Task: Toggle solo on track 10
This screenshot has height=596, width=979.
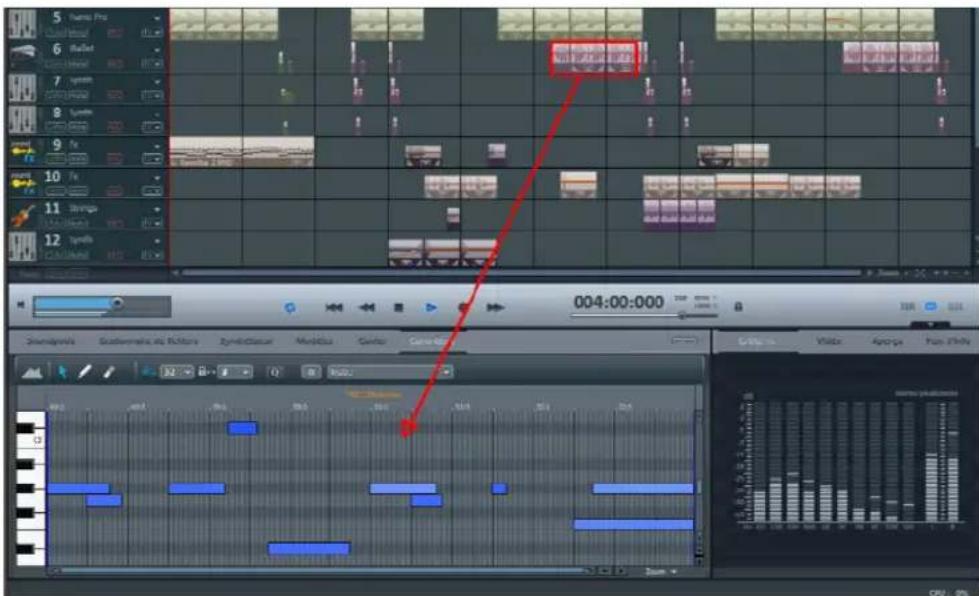Action: [80, 191]
